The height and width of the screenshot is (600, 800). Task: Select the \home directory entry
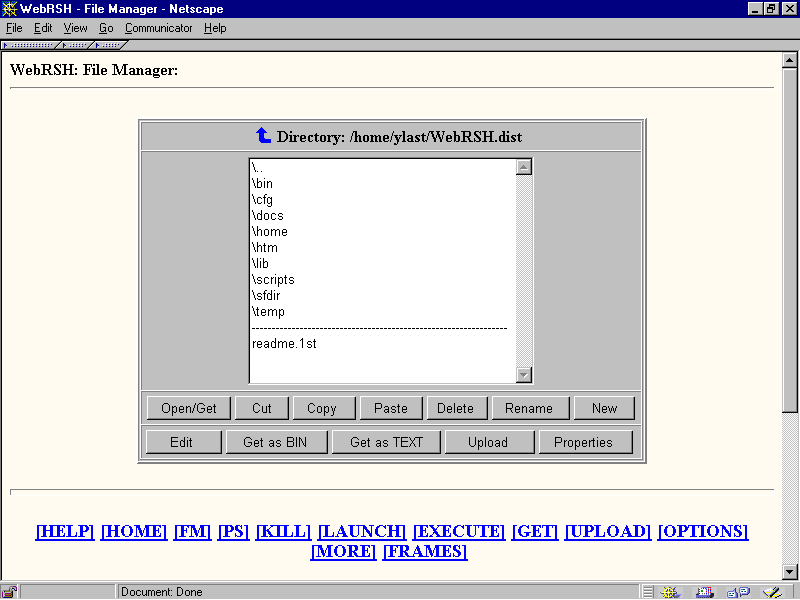pyautogui.click(x=383, y=232)
